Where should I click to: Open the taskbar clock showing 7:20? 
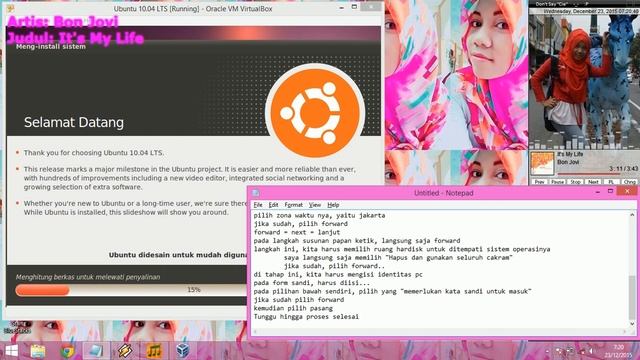point(618,351)
